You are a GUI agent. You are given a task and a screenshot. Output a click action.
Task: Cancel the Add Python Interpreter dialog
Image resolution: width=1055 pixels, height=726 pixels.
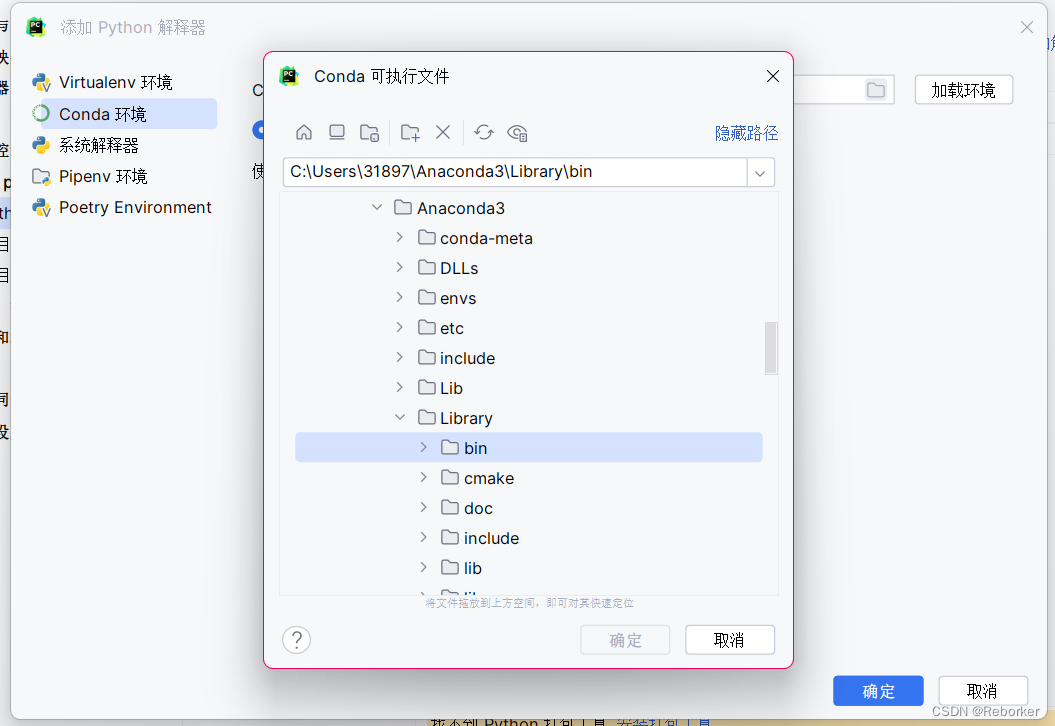(x=982, y=691)
